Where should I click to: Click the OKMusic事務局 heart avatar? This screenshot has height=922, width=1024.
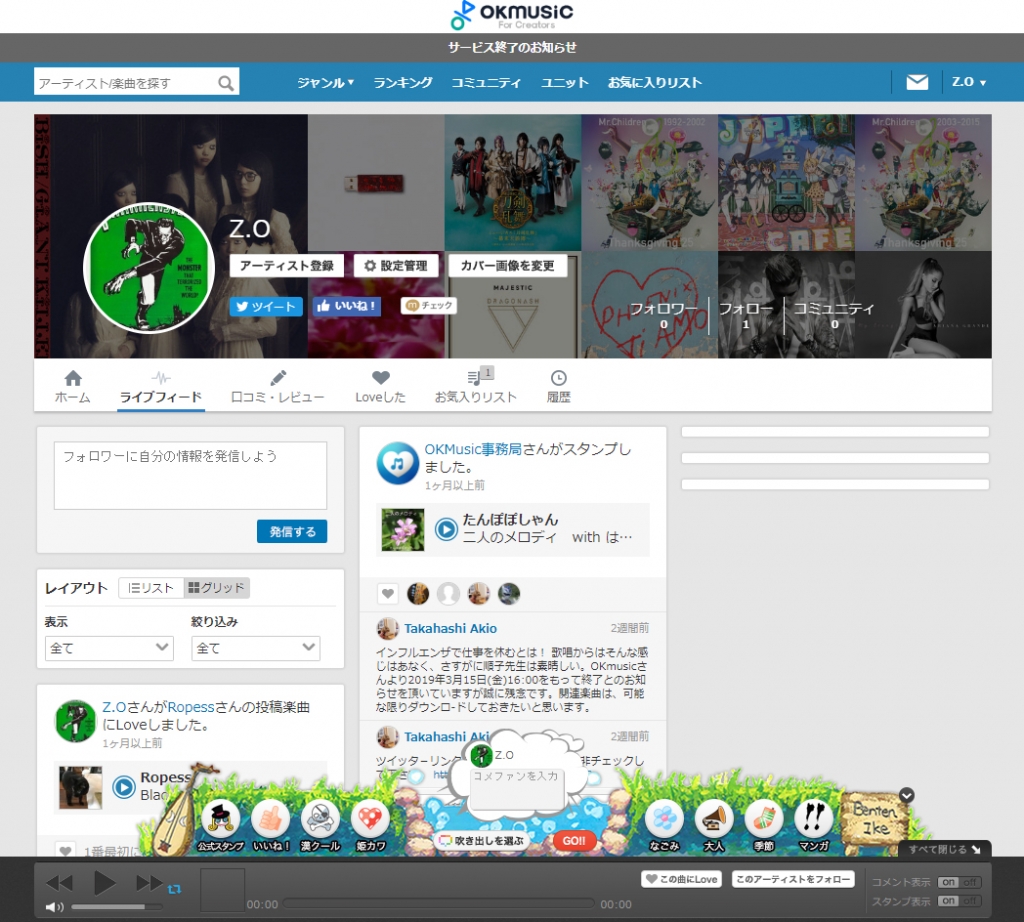click(x=398, y=463)
